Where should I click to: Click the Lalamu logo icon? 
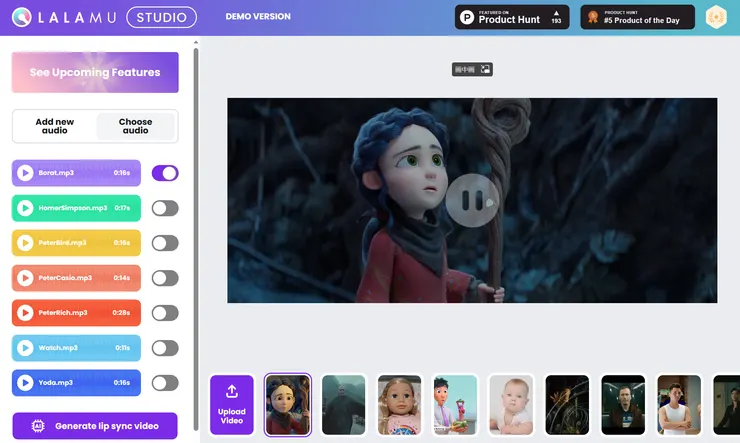point(22,17)
